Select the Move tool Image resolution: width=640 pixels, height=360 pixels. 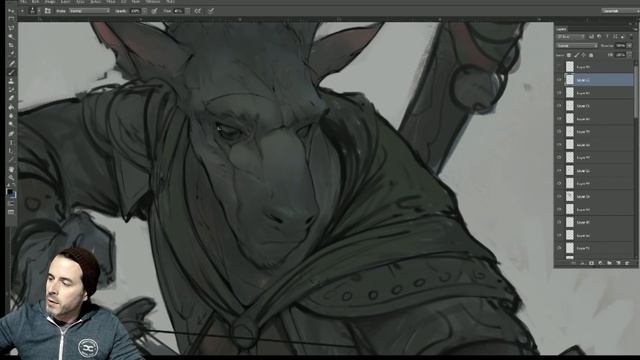click(11, 11)
